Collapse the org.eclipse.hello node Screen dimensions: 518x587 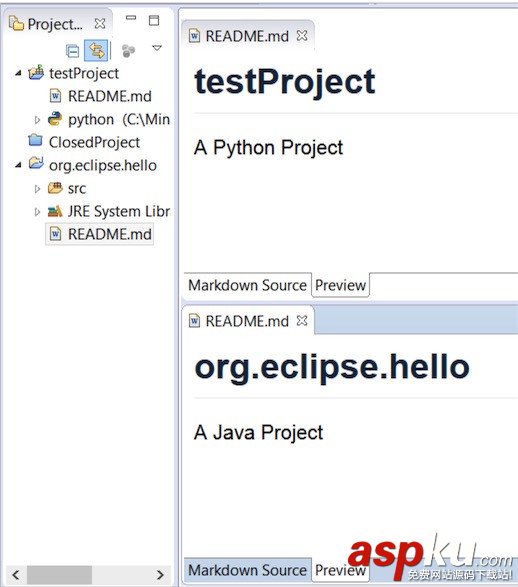coord(18,165)
